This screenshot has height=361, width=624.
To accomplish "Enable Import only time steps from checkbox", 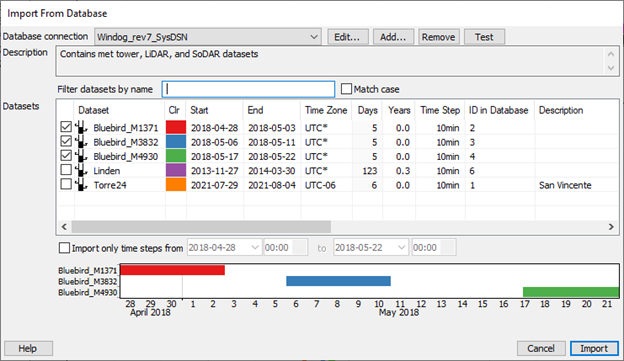I will point(64,248).
